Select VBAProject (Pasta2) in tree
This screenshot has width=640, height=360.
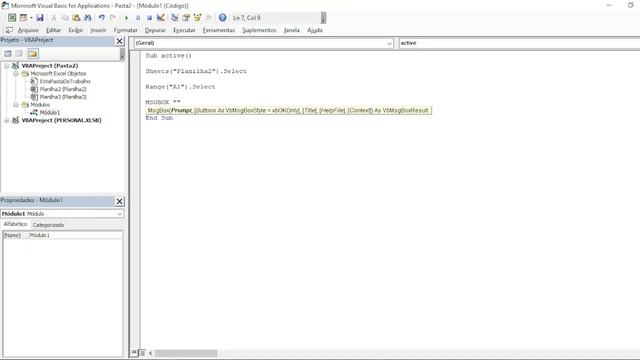pyautogui.click(x=49, y=66)
